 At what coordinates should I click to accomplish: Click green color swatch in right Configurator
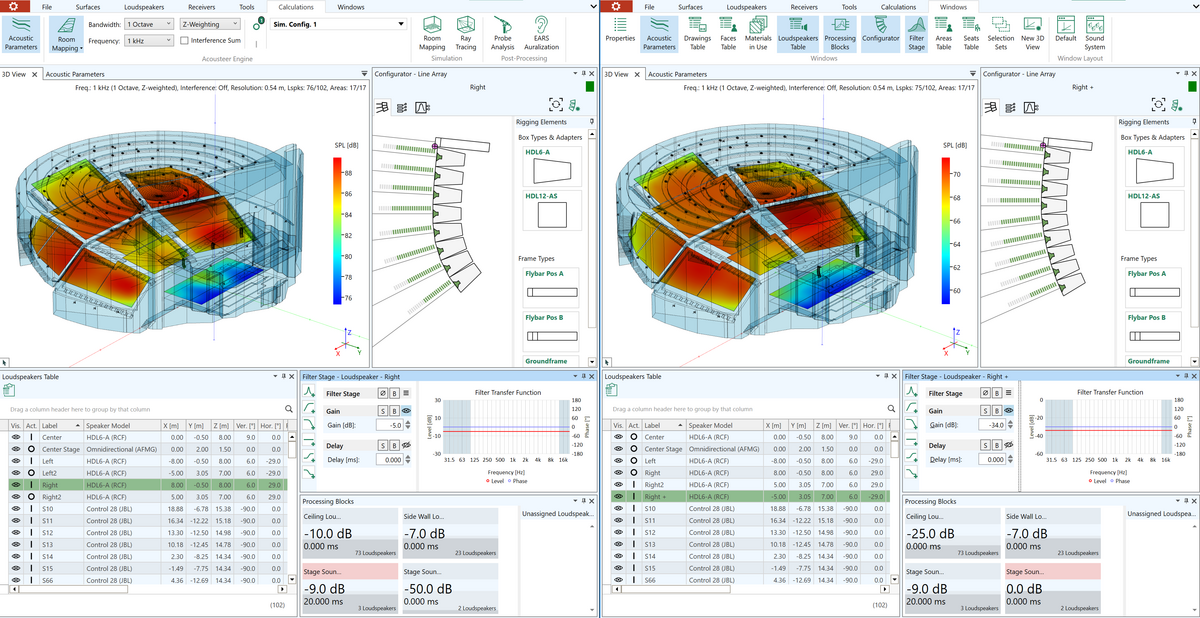click(x=1190, y=87)
